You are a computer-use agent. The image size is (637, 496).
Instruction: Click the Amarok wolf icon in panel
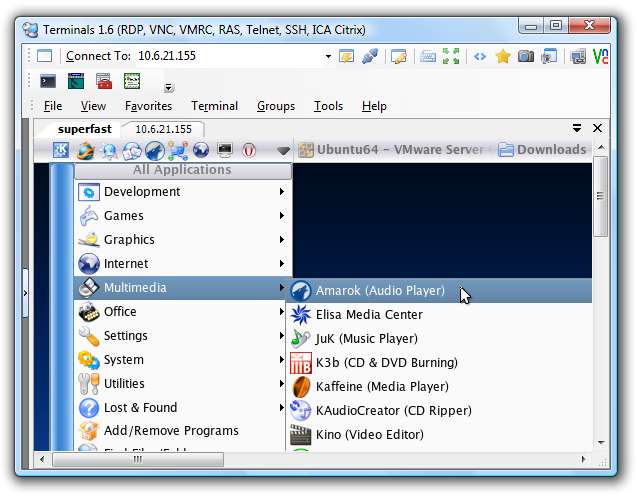[155, 151]
